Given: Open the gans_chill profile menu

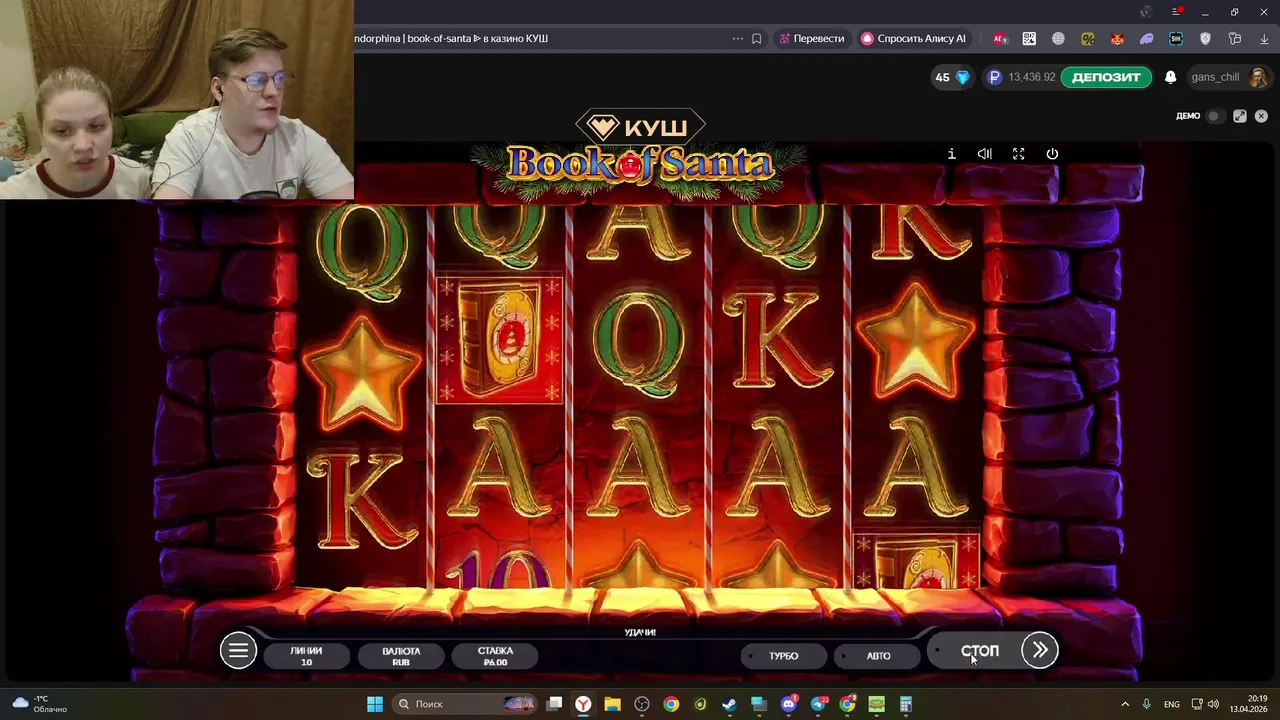Looking at the screenshot, I should coord(1228,77).
